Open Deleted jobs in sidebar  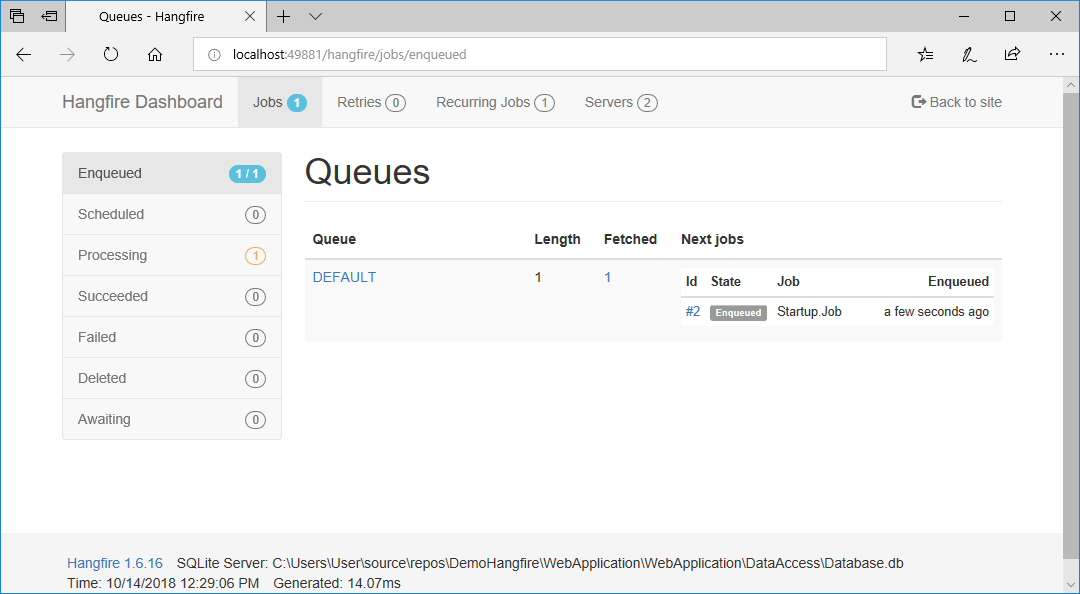(x=172, y=378)
